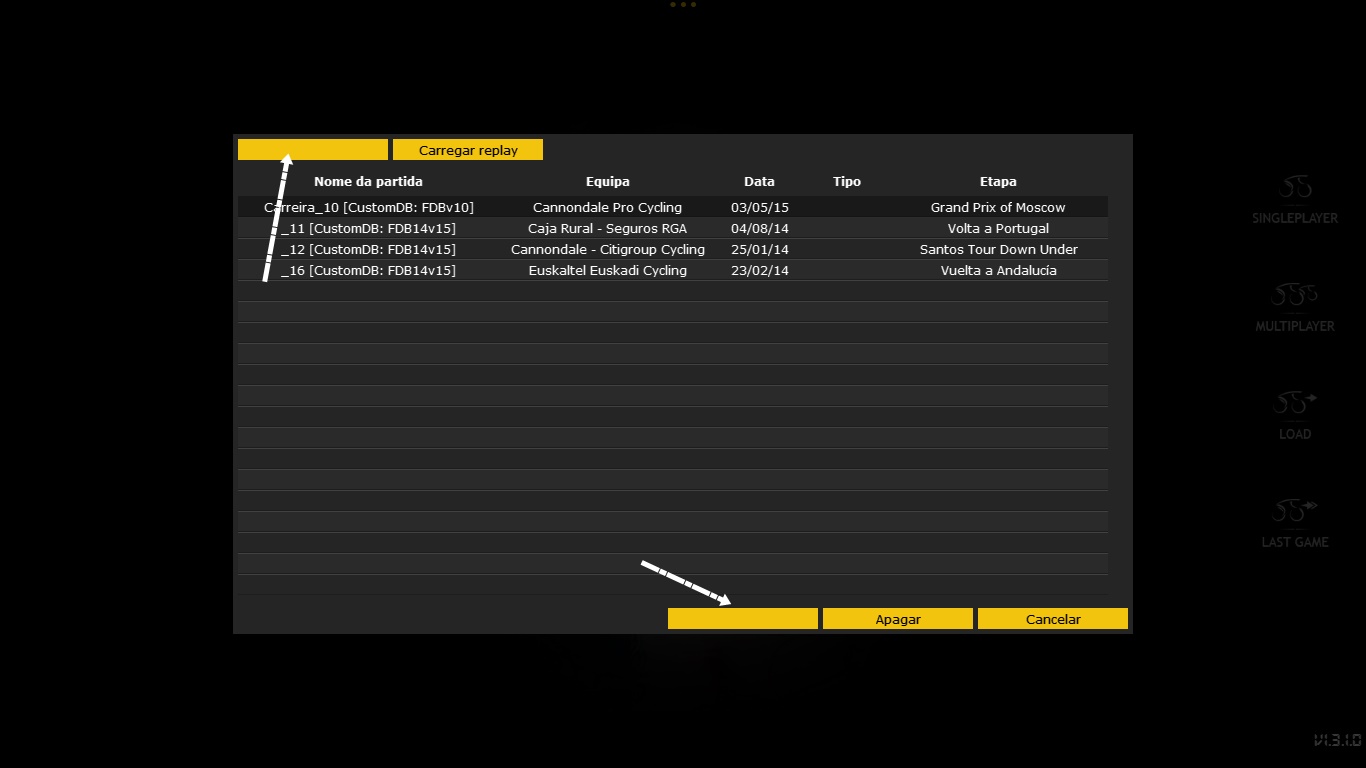Select the Carreira_10 Cannondale Pro Cycling save

607,207
